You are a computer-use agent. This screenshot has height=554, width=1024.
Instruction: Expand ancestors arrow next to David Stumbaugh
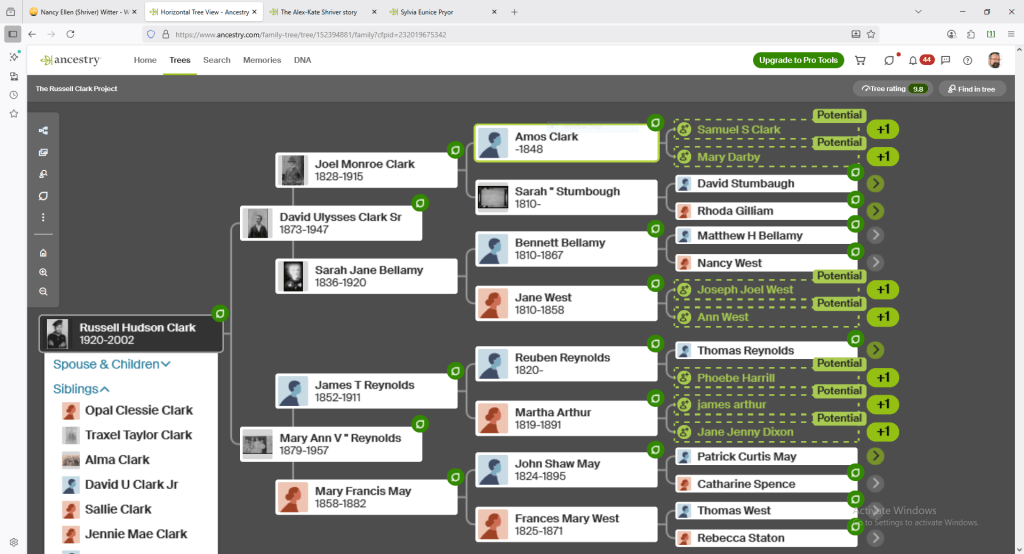click(x=876, y=184)
